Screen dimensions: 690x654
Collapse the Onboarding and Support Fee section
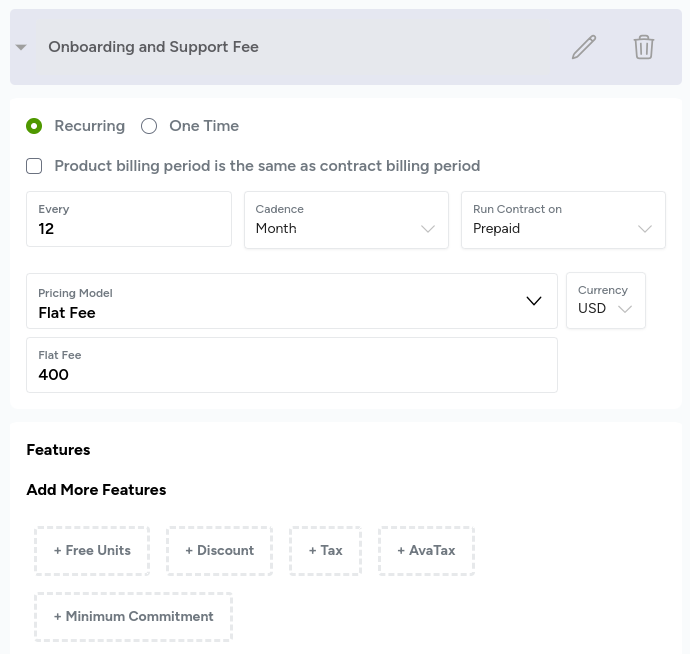[x=21, y=47]
